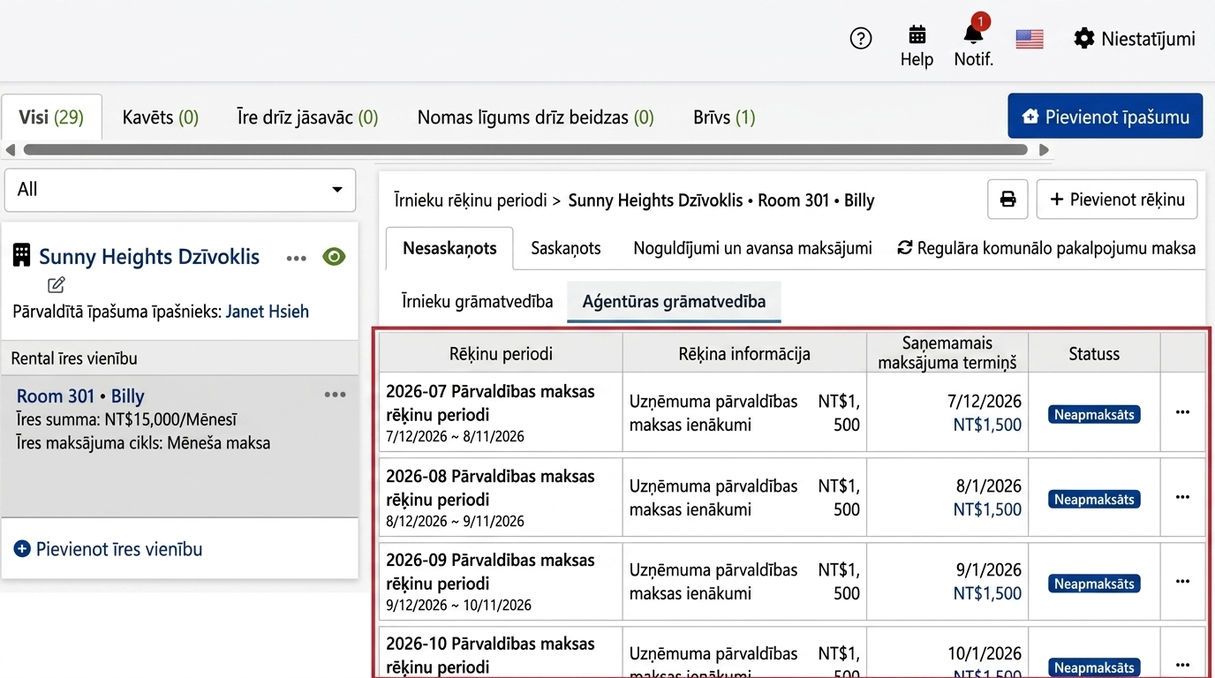Select the Brīvs (1) tab
The width and height of the screenshot is (1215, 678).
724,117
